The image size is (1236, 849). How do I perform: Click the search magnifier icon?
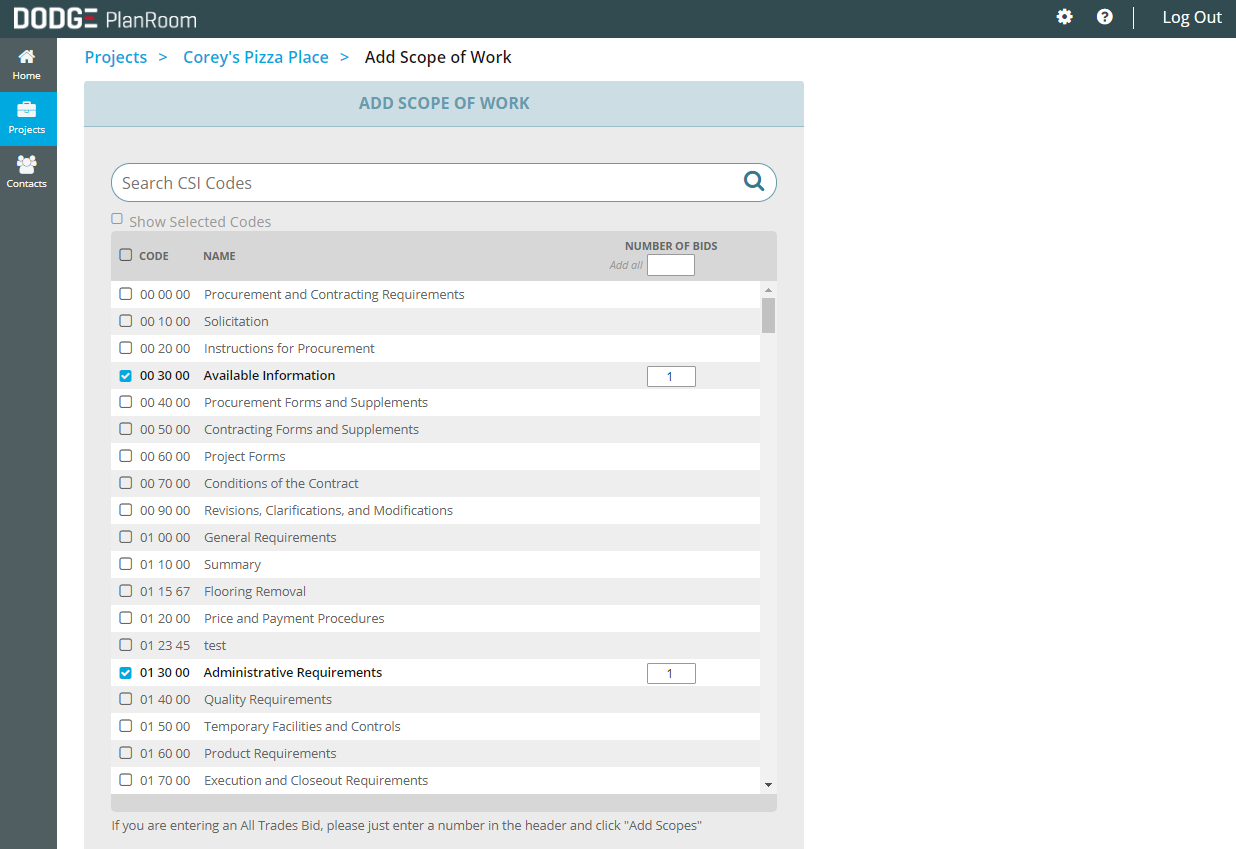coord(753,181)
